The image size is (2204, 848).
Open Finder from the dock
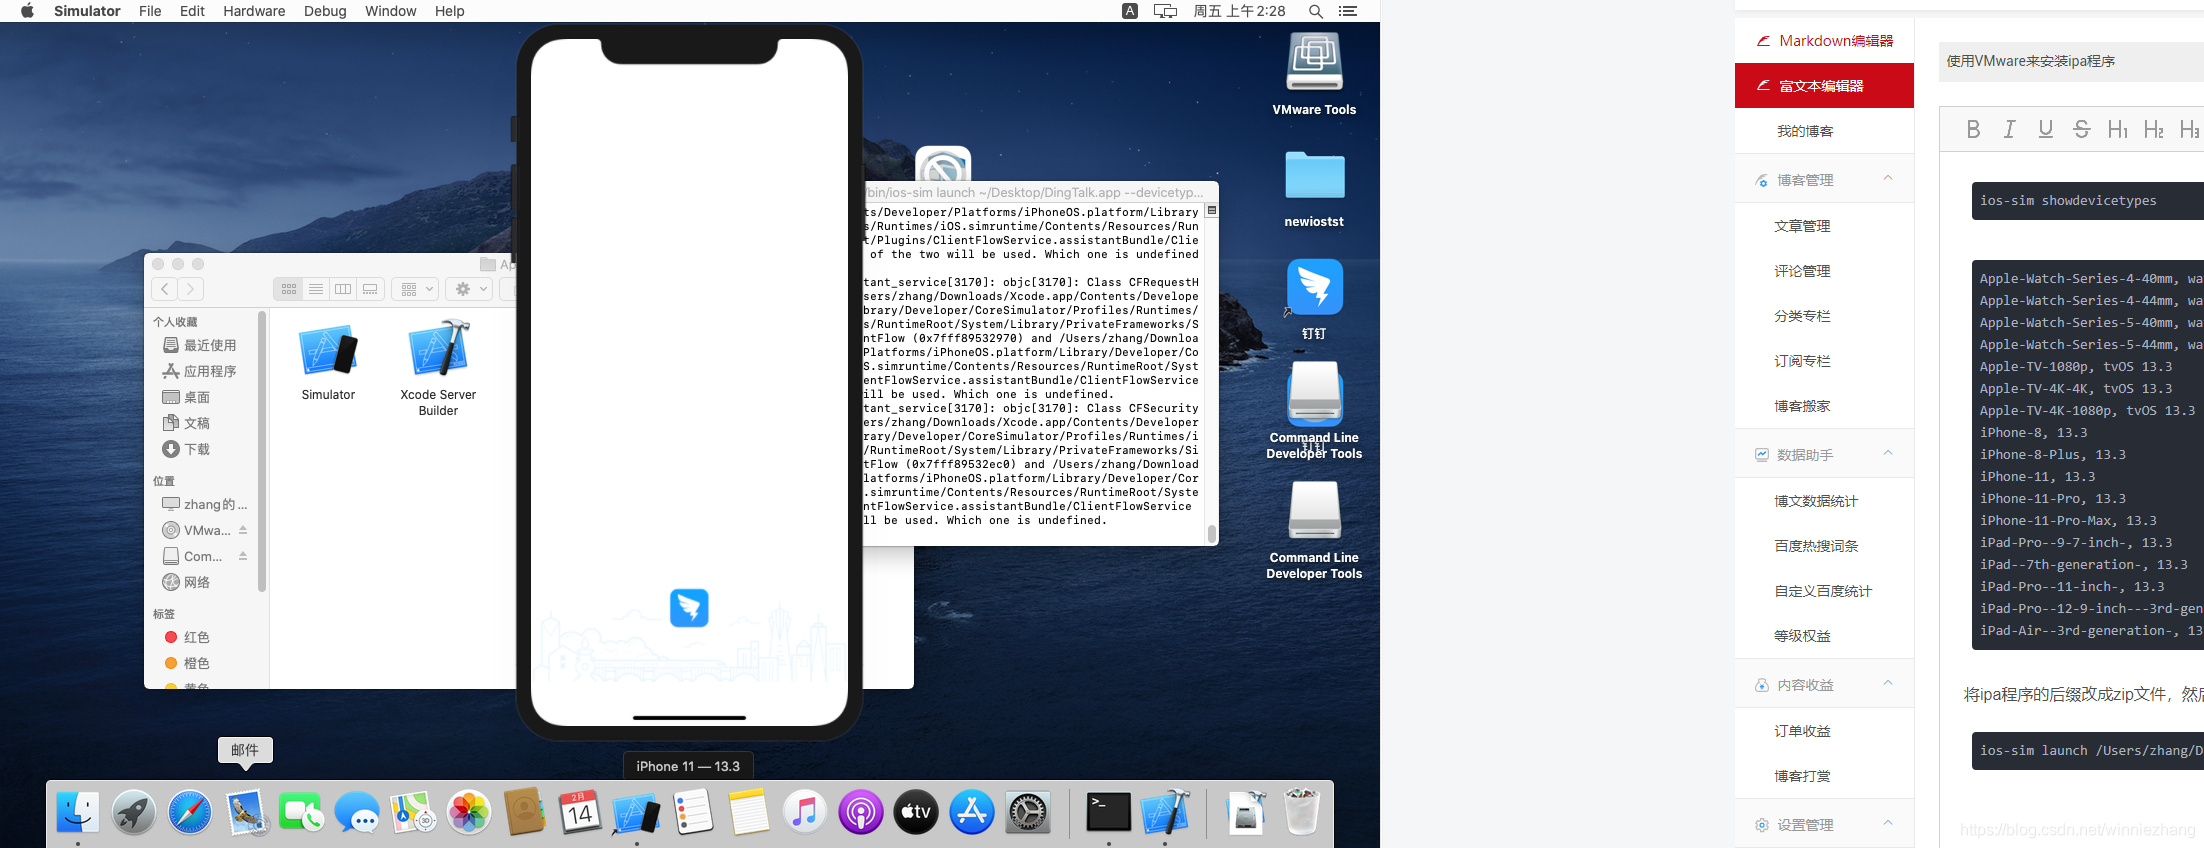pos(78,812)
